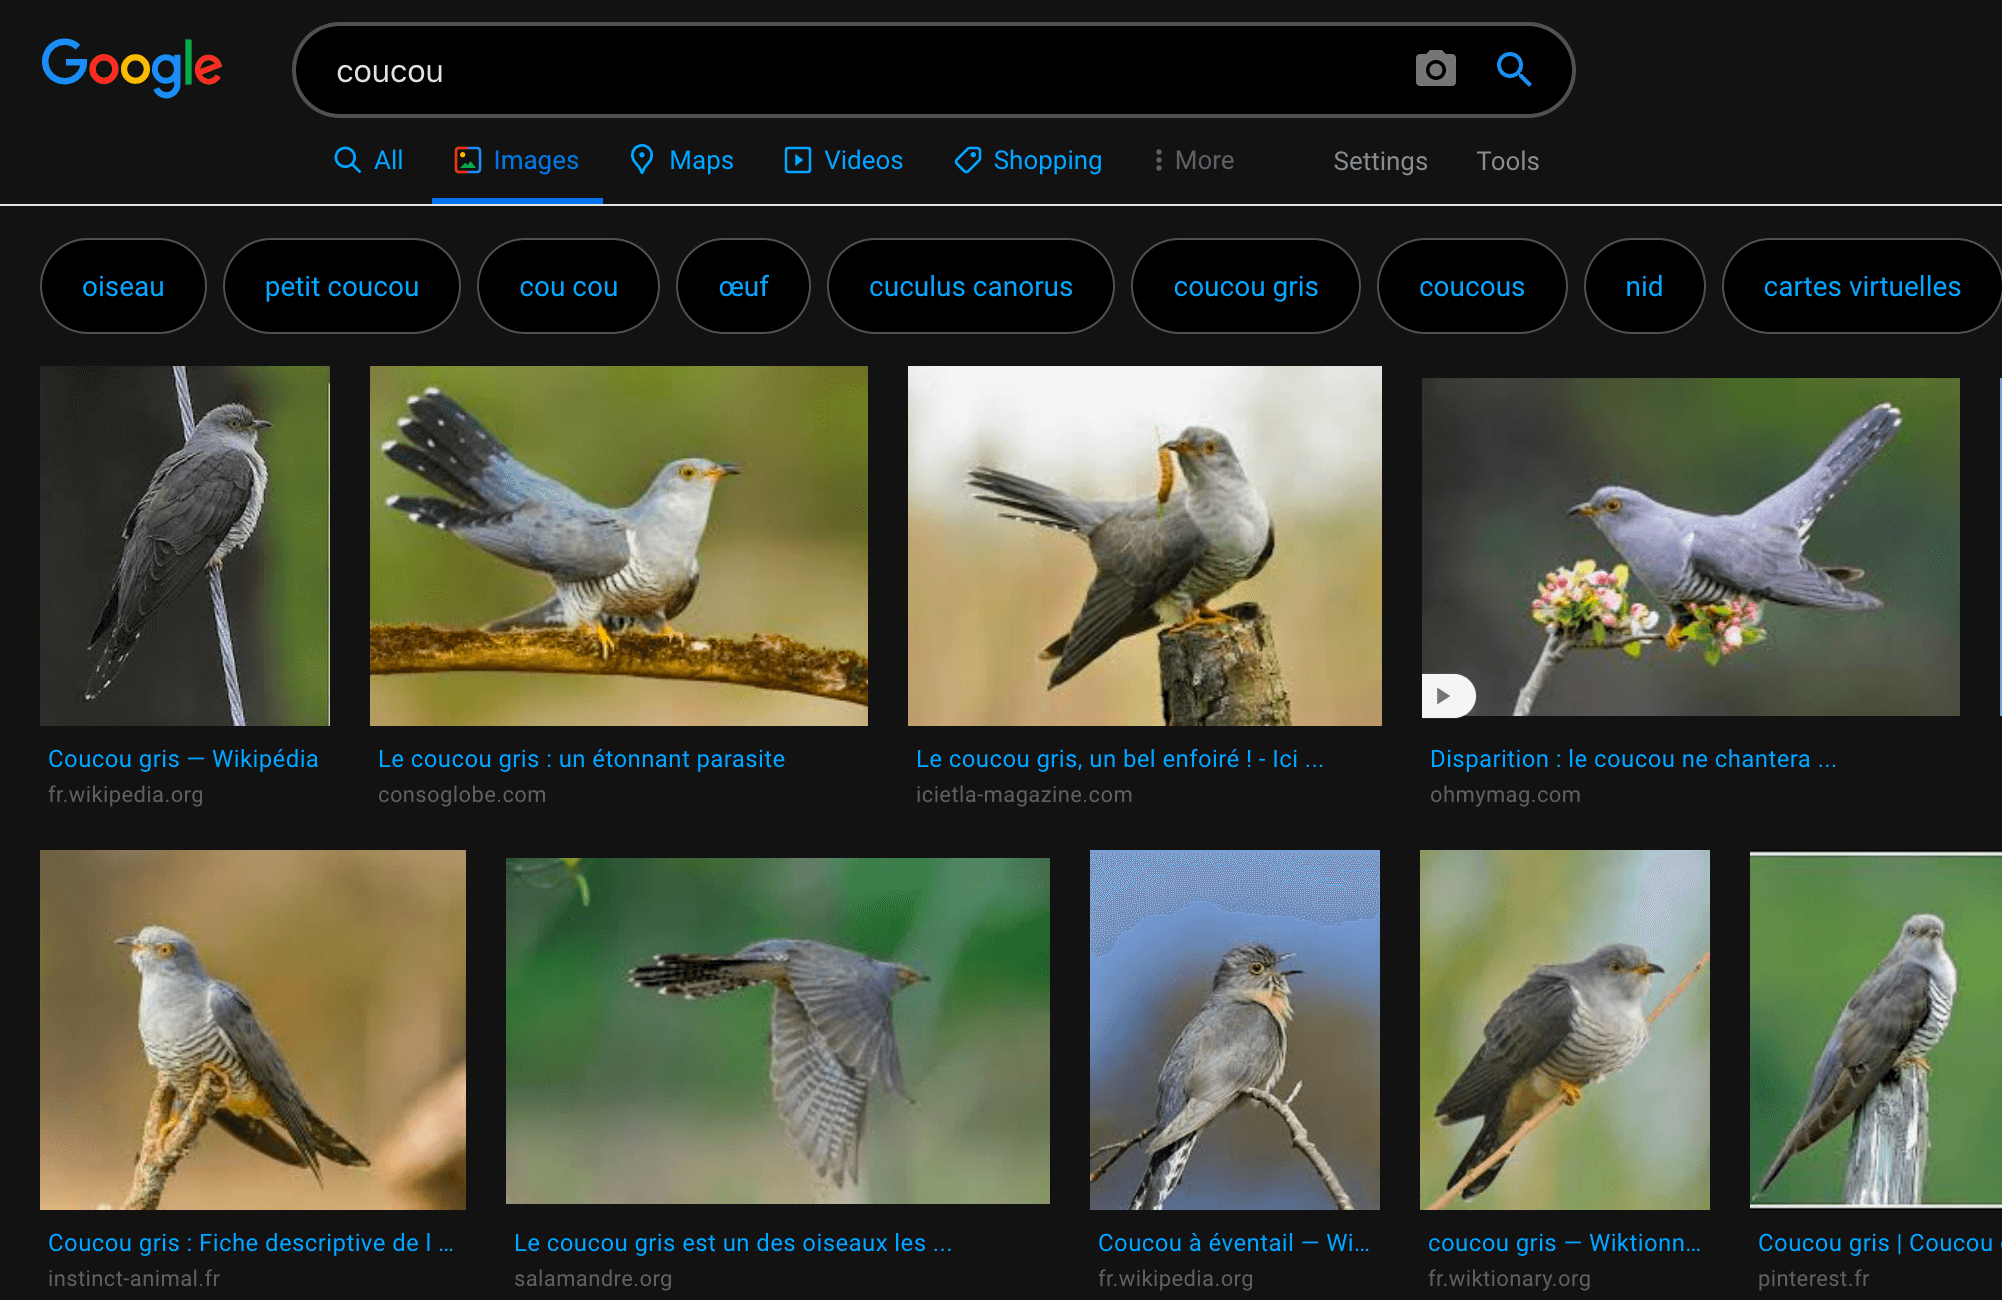This screenshot has height=1300, width=2002.
Task: Click the cuculus canorus filter pill
Action: (x=972, y=286)
